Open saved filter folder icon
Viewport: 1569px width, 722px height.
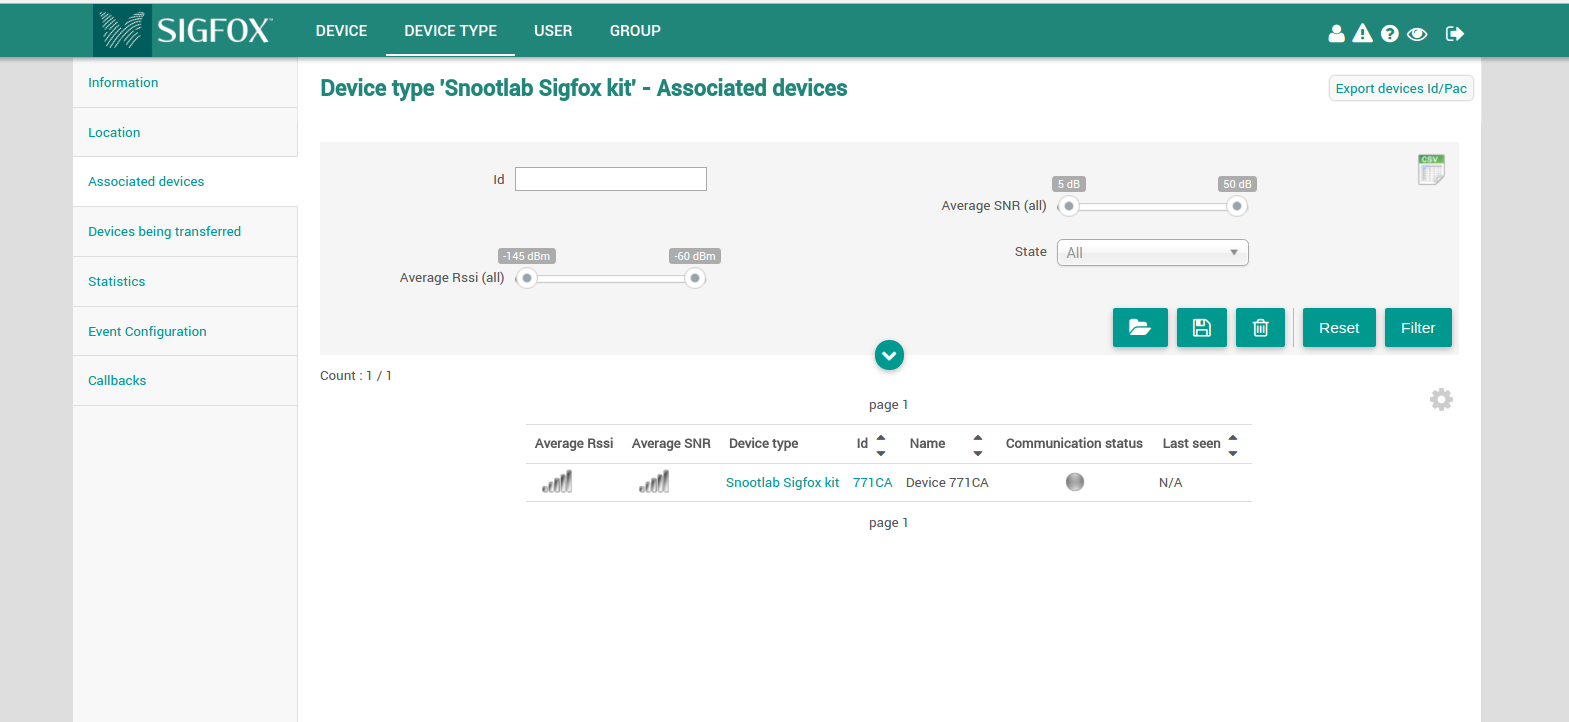tap(1140, 328)
